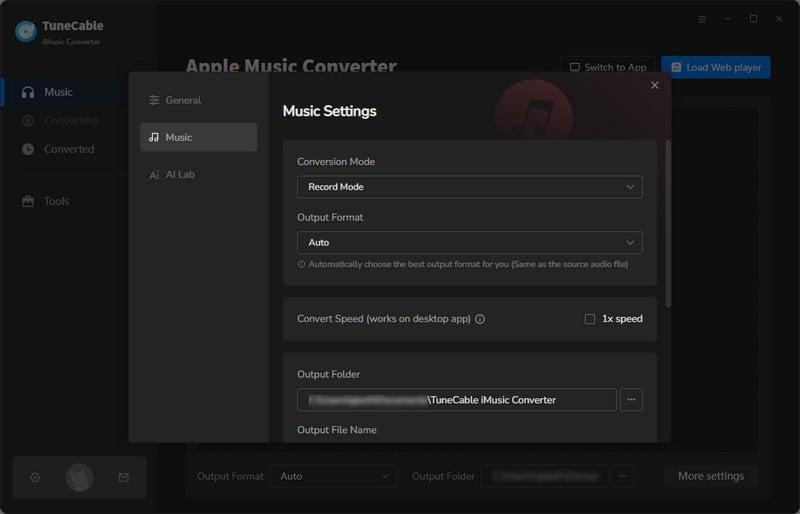Click the Output File Name label
800x514 pixels.
coord(337,430)
